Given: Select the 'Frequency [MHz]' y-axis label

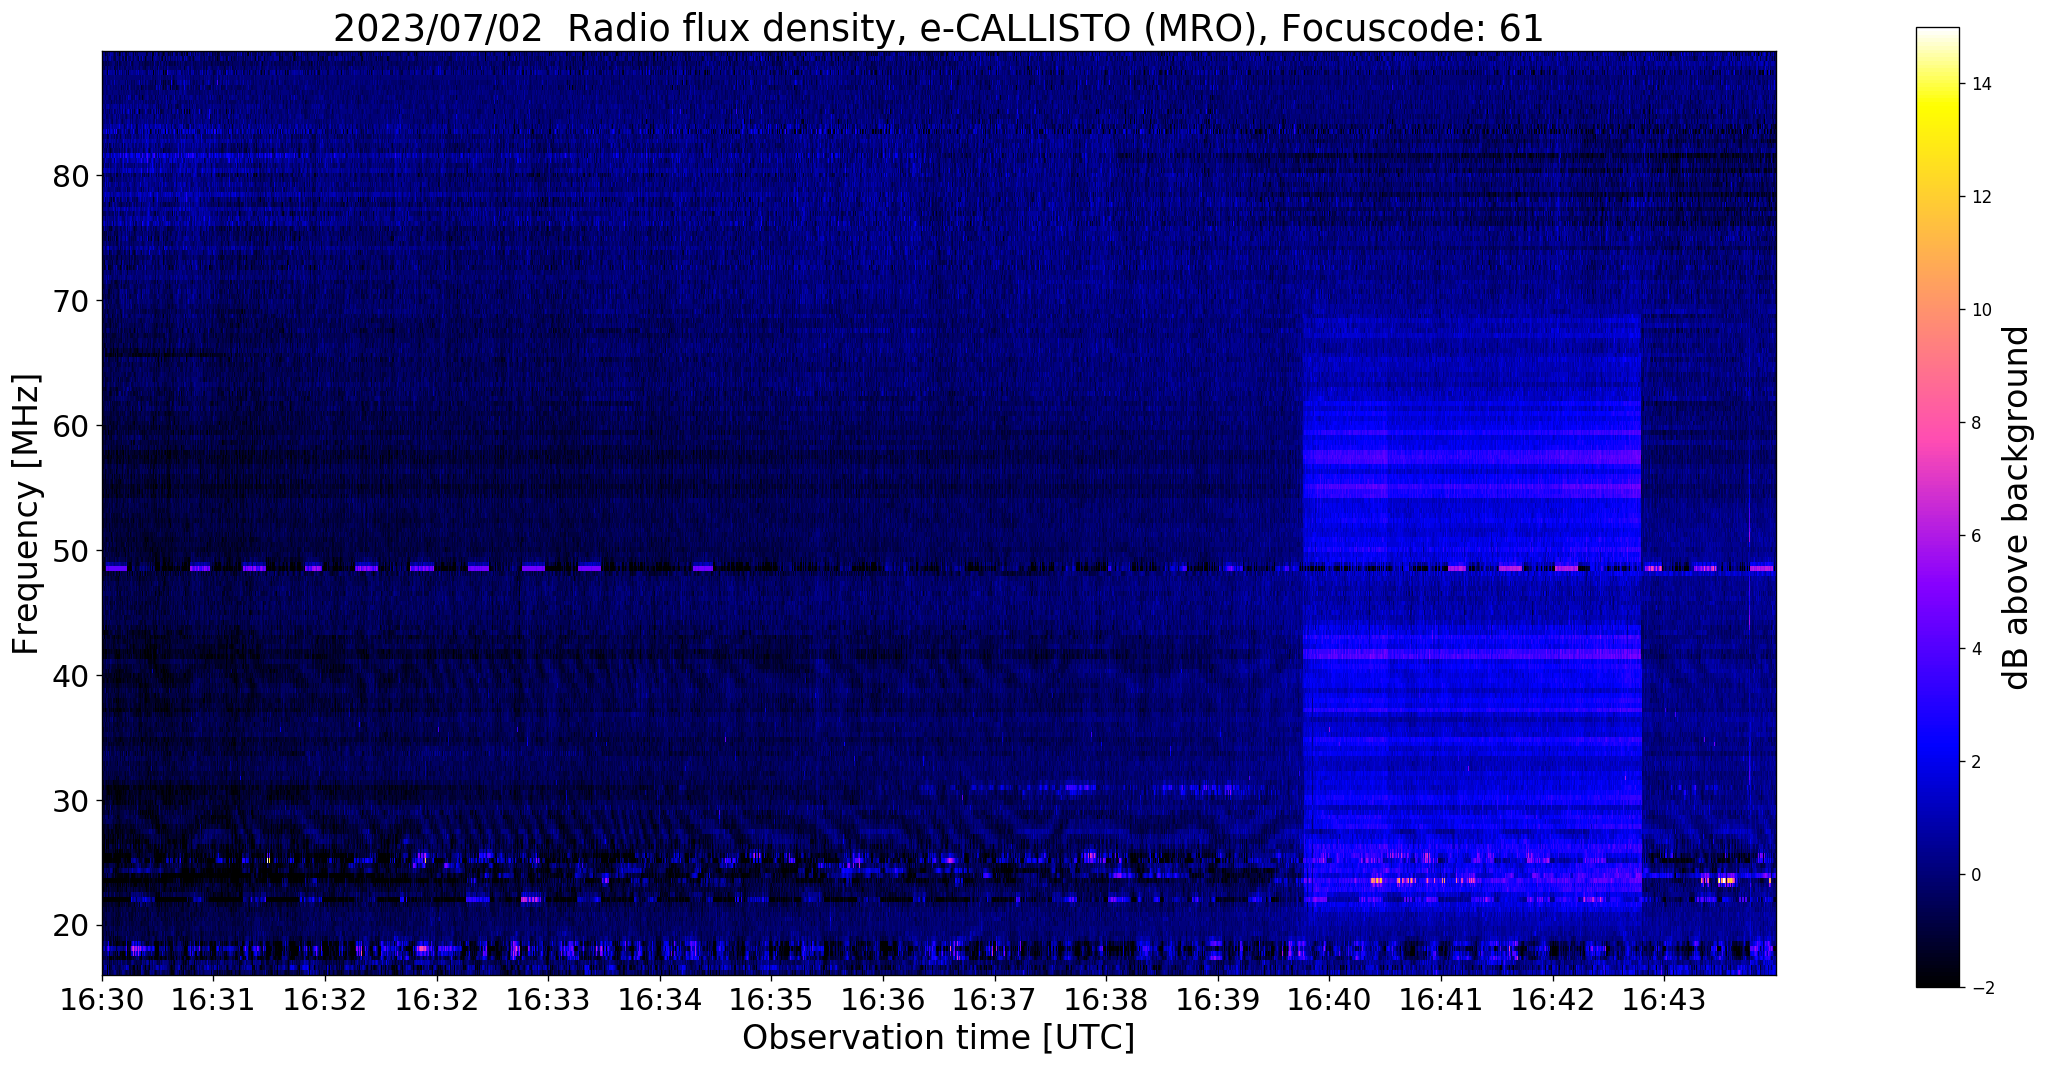Looking at the screenshot, I should 26,514.
